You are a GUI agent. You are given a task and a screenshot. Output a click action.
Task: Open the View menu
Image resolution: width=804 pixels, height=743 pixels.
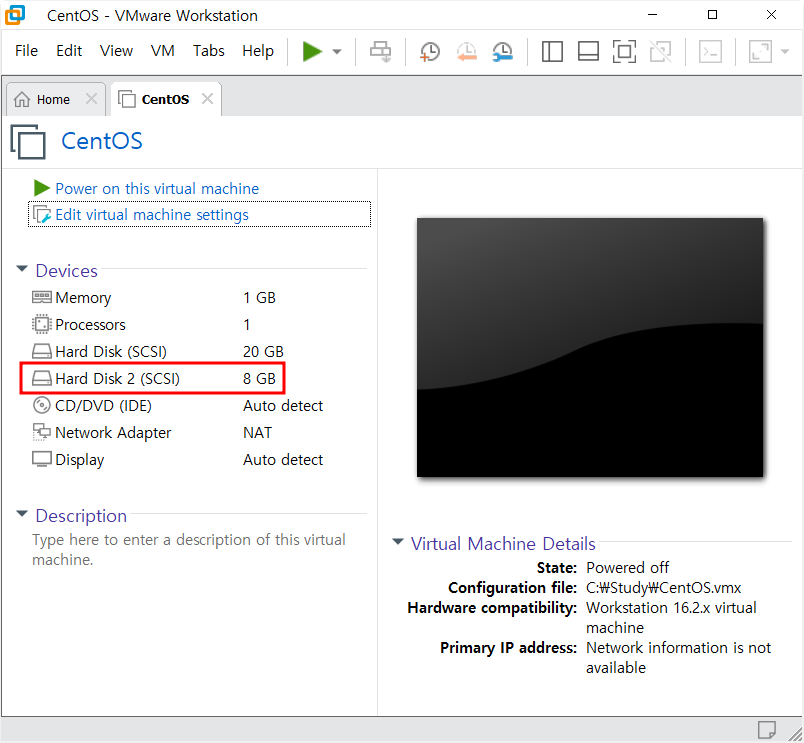(116, 51)
